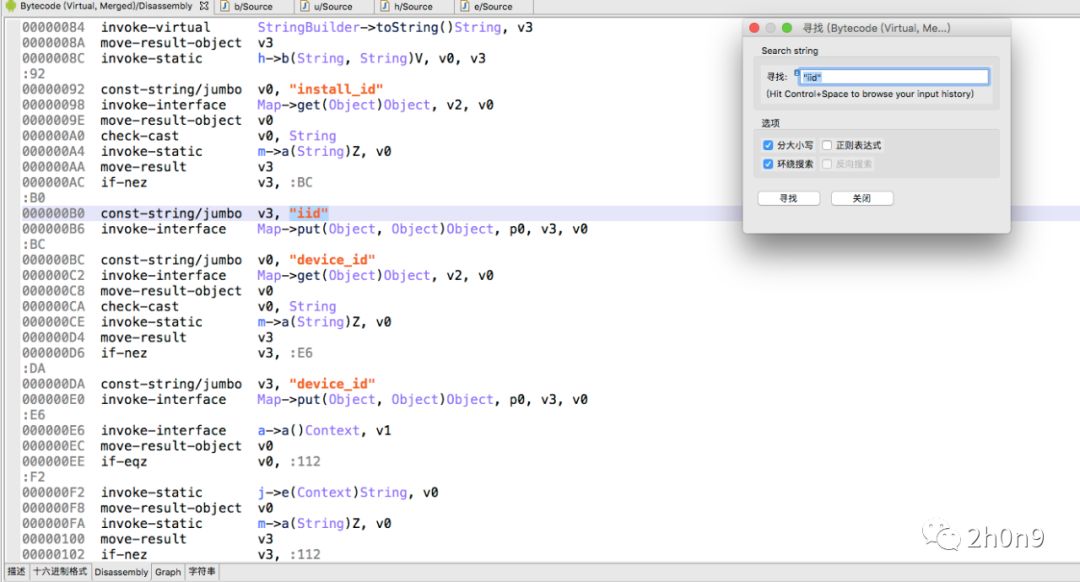Click the 关闭 close button in dialog
This screenshot has height=582, width=1080.
[x=862, y=198]
